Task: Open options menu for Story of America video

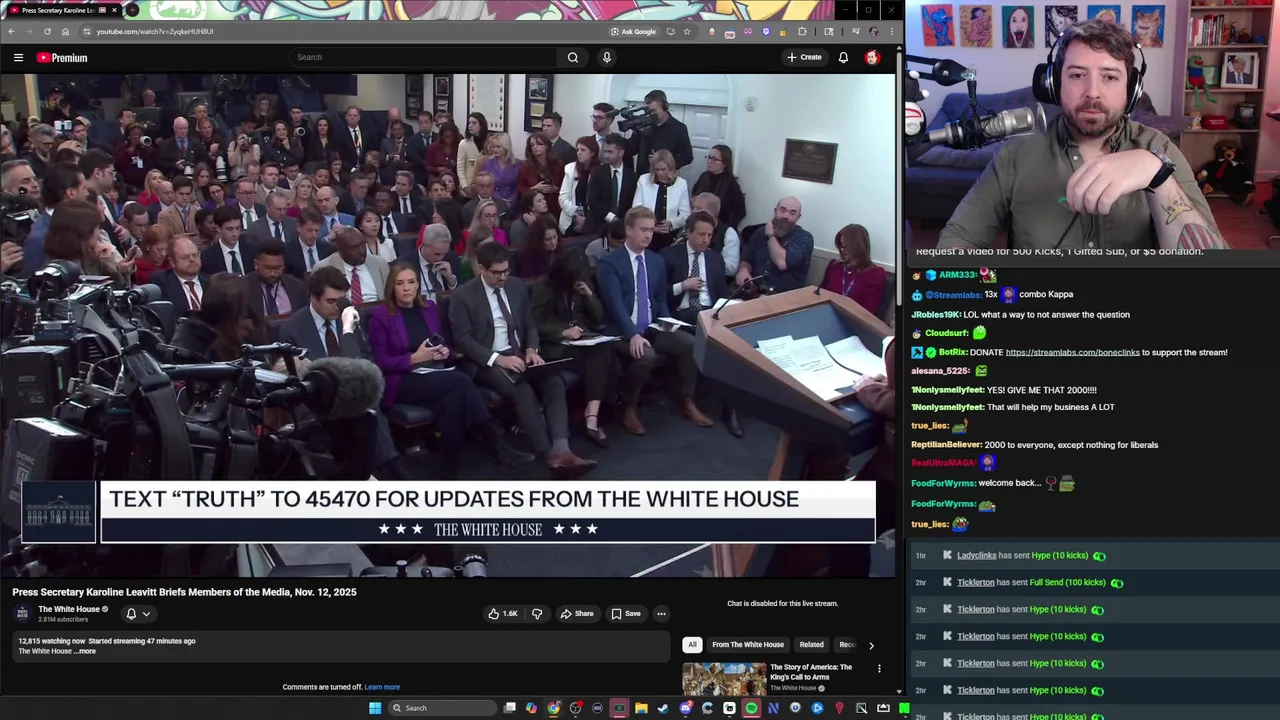Action: 879,668
